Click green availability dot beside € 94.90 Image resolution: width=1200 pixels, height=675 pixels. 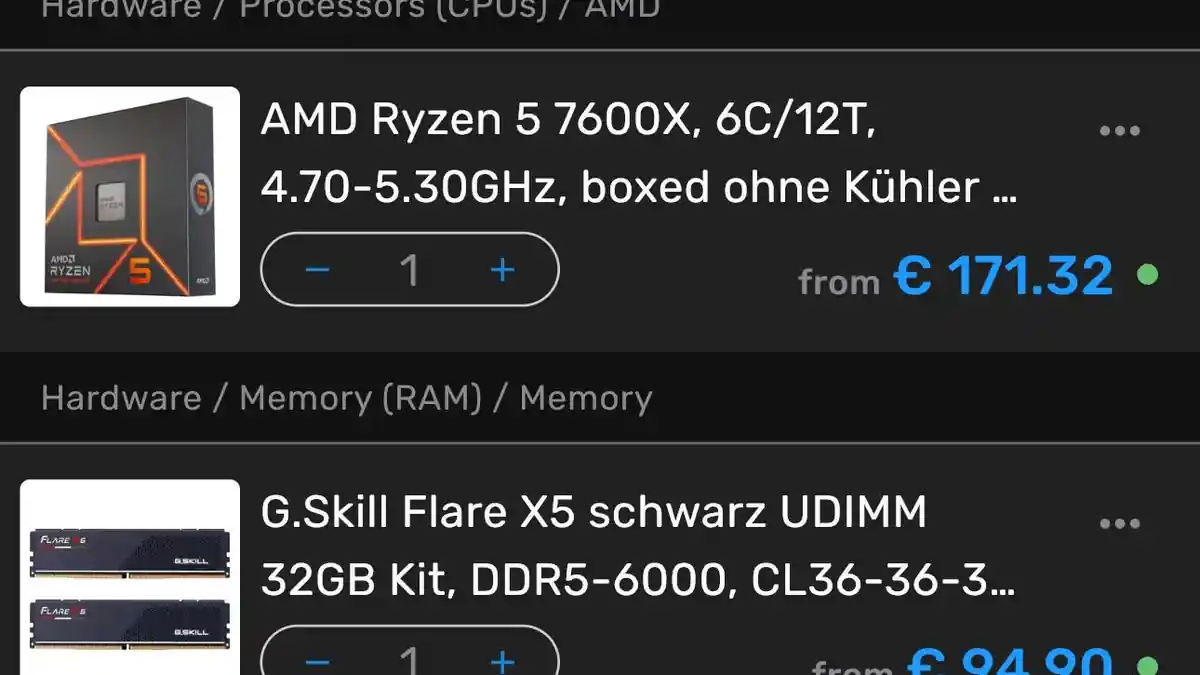point(1148,664)
